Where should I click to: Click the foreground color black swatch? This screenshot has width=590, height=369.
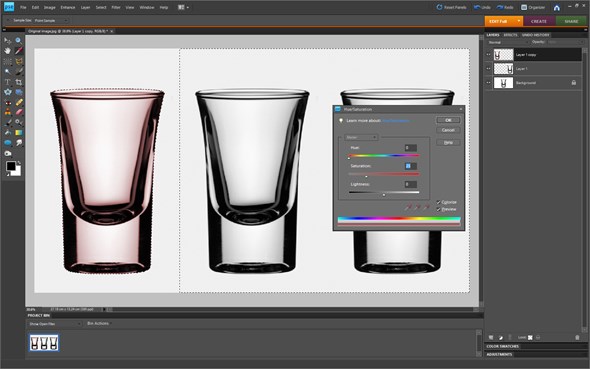[x=11, y=166]
